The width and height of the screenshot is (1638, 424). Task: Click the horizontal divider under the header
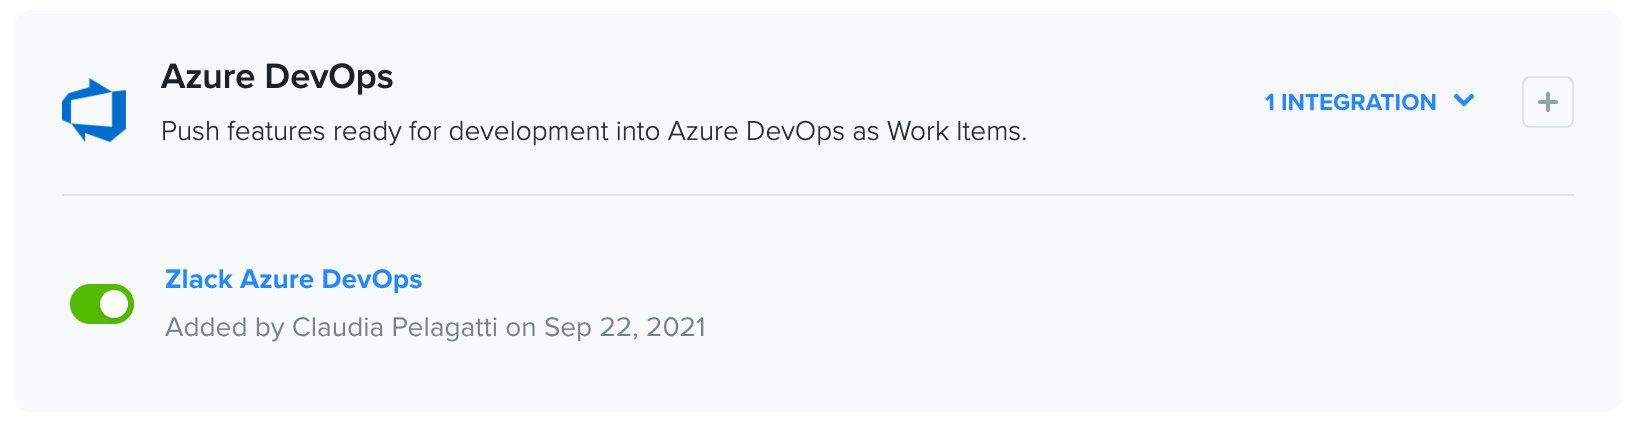818,195
